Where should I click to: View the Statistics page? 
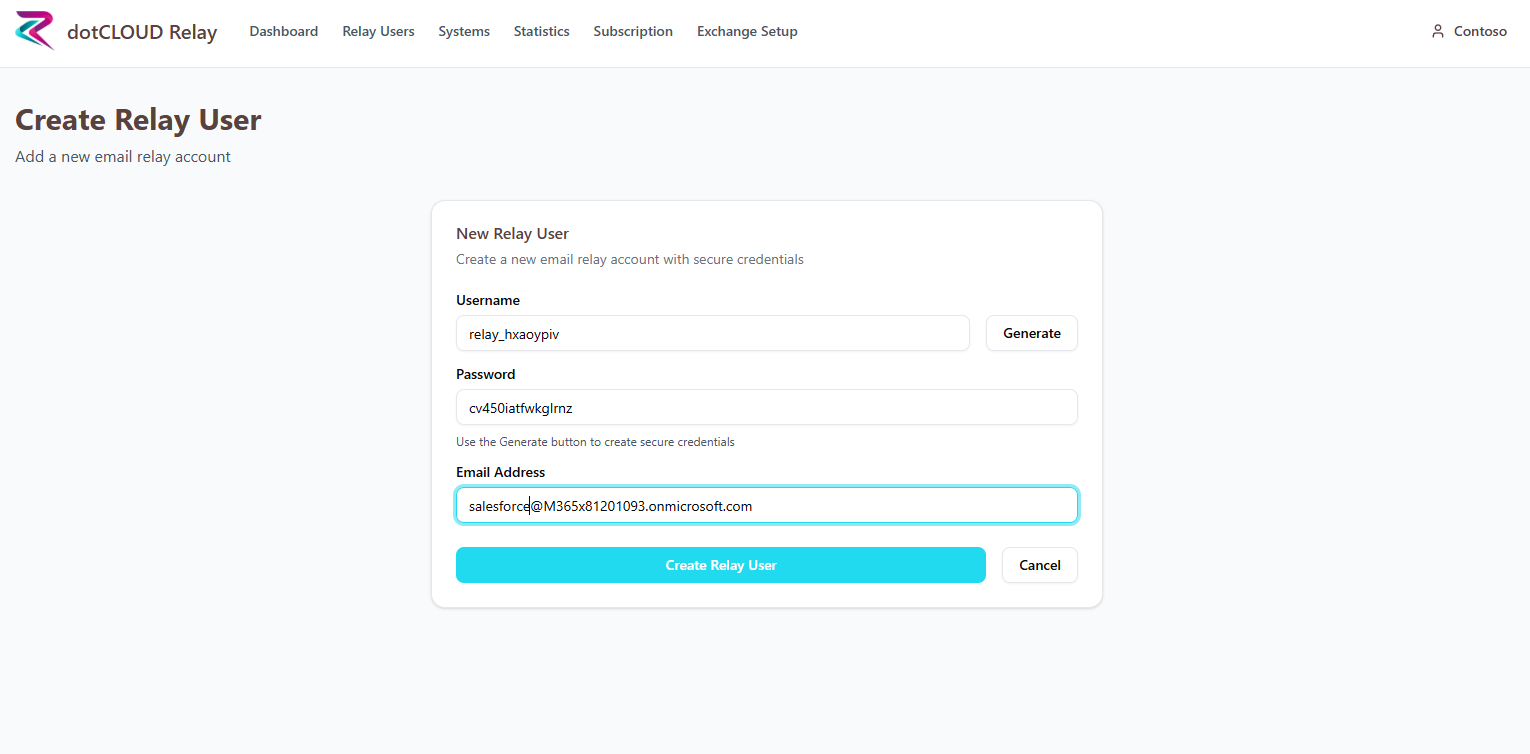(x=541, y=31)
